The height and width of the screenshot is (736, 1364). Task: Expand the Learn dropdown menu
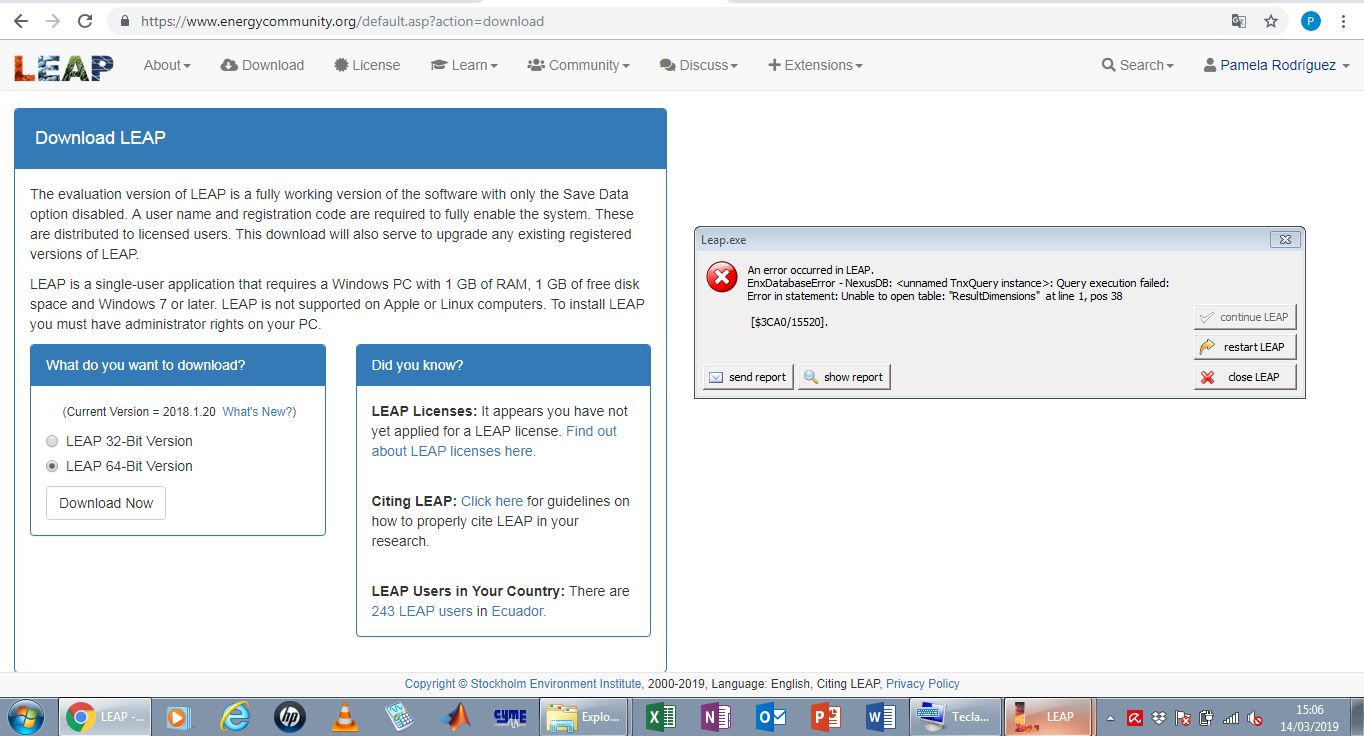tap(464, 65)
